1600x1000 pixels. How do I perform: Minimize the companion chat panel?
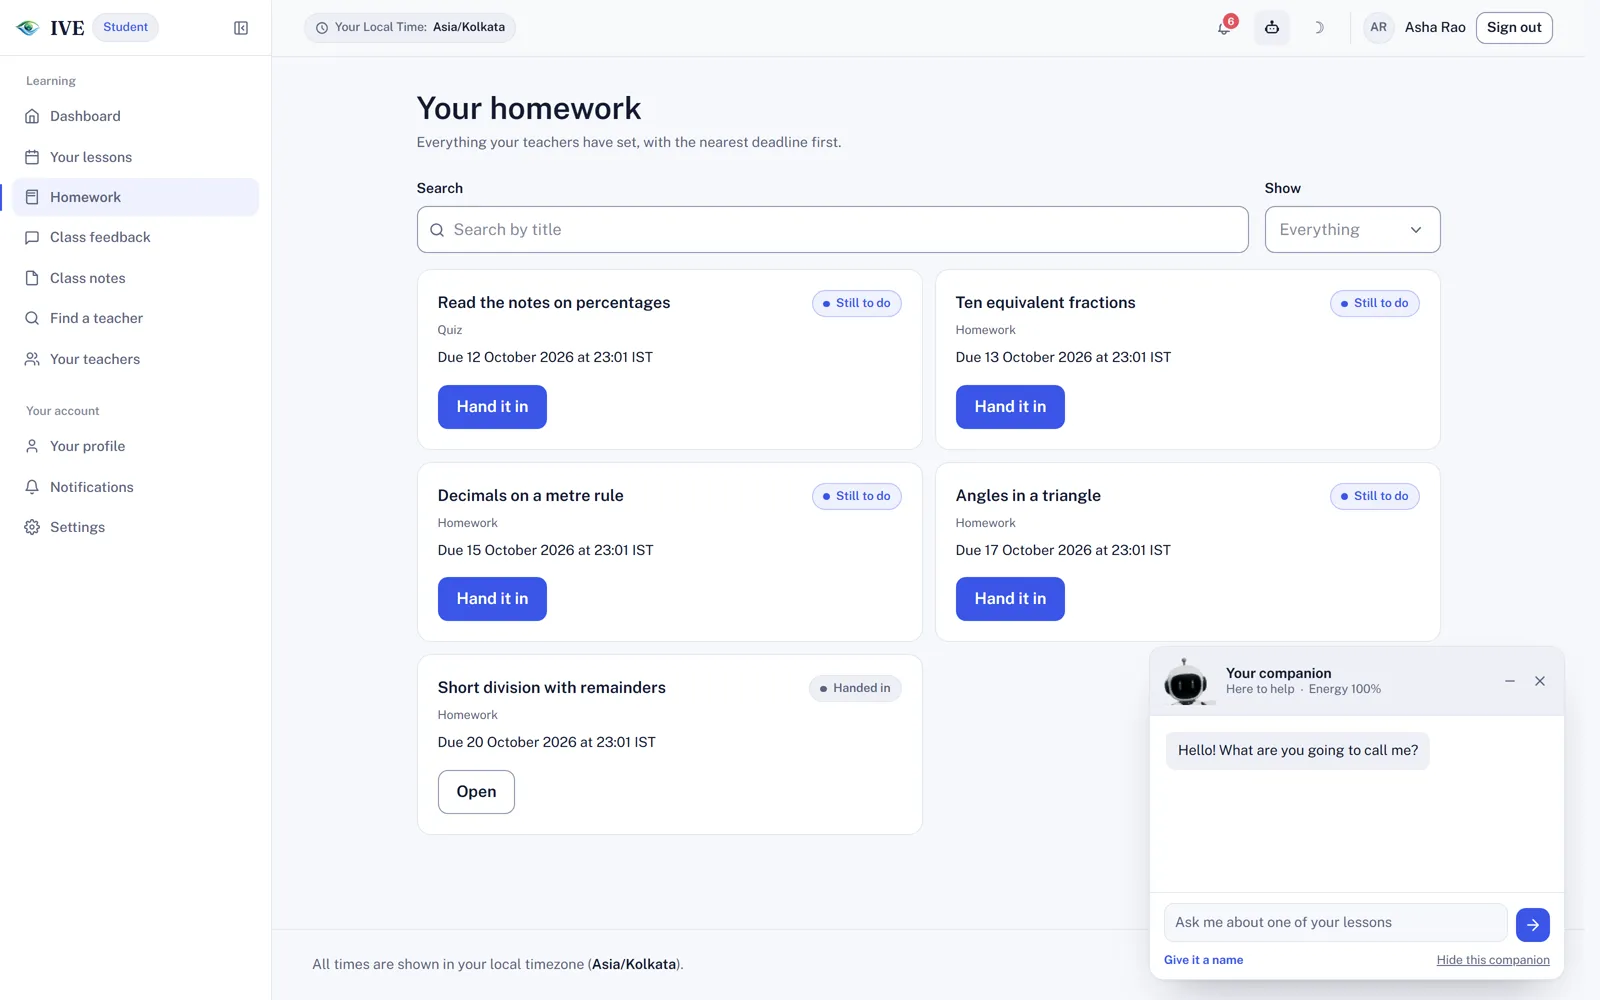click(1510, 681)
